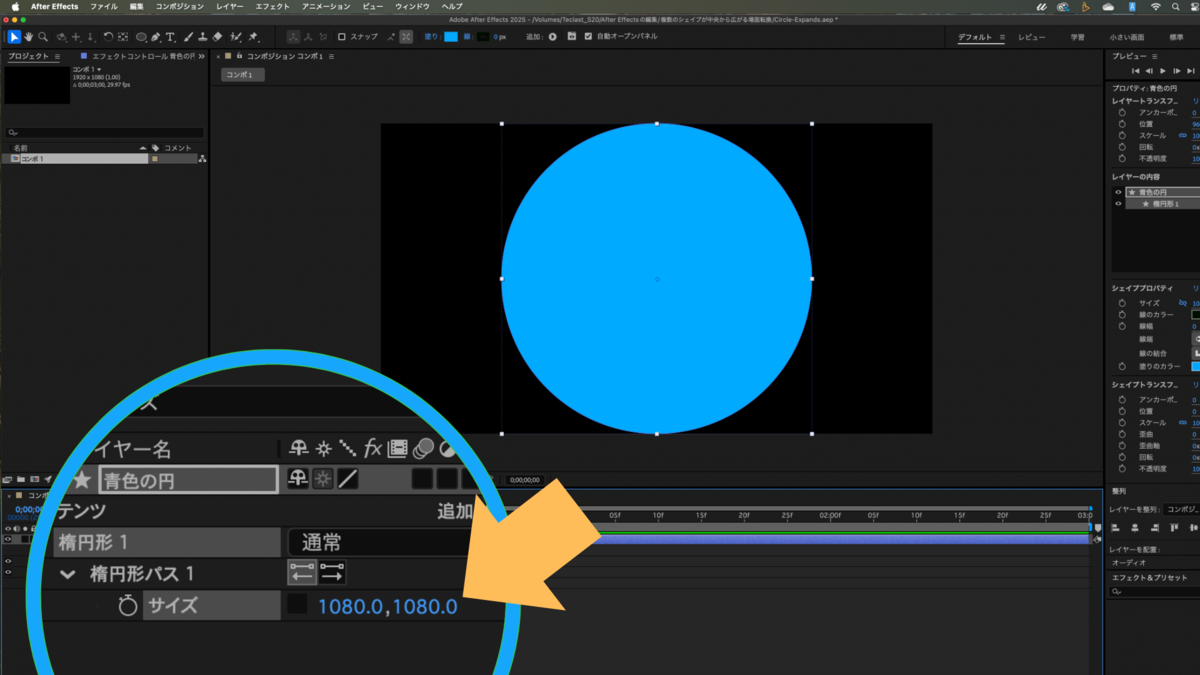
Task: Open the プレビュー panel menu
Action: [x=1155, y=57]
